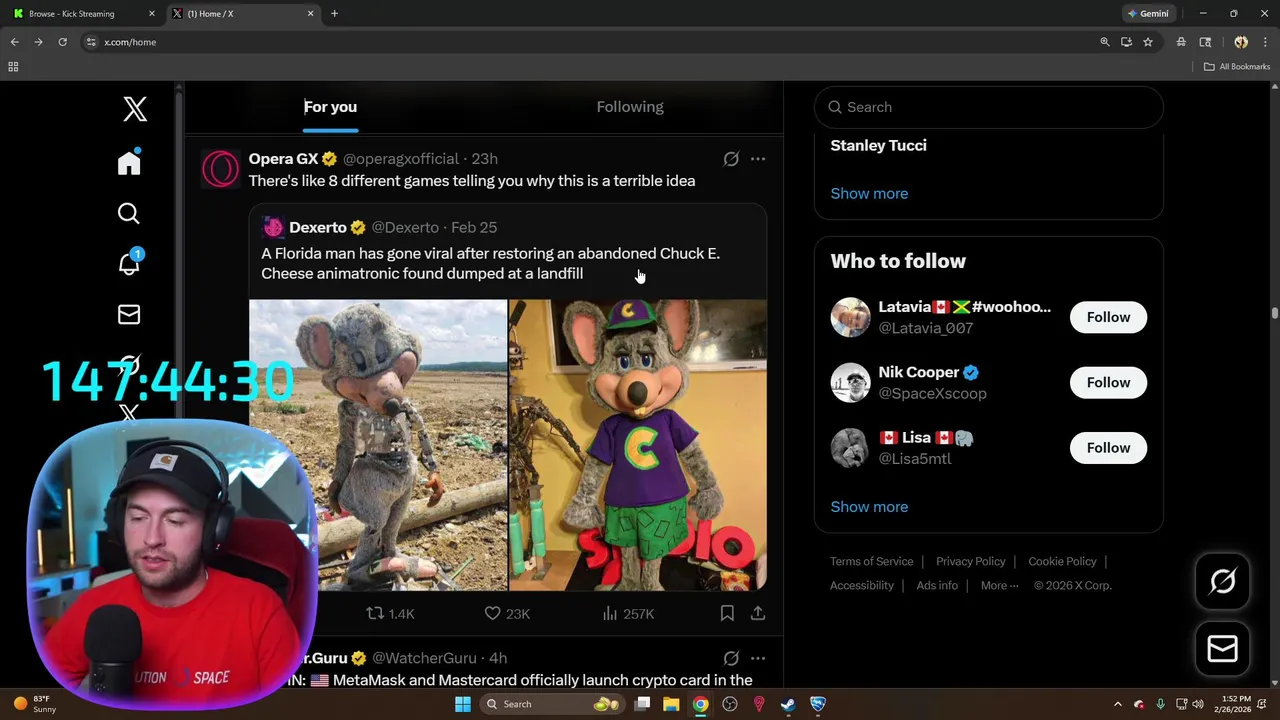The image size is (1280, 720).
Task: Close the Kick Streaming tab
Action: click(x=152, y=14)
